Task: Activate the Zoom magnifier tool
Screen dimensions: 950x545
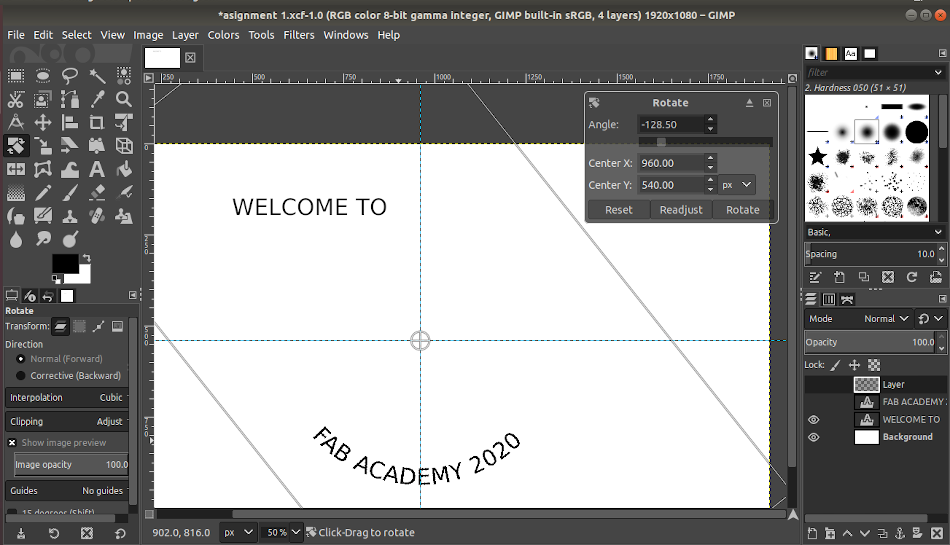Action: click(124, 99)
